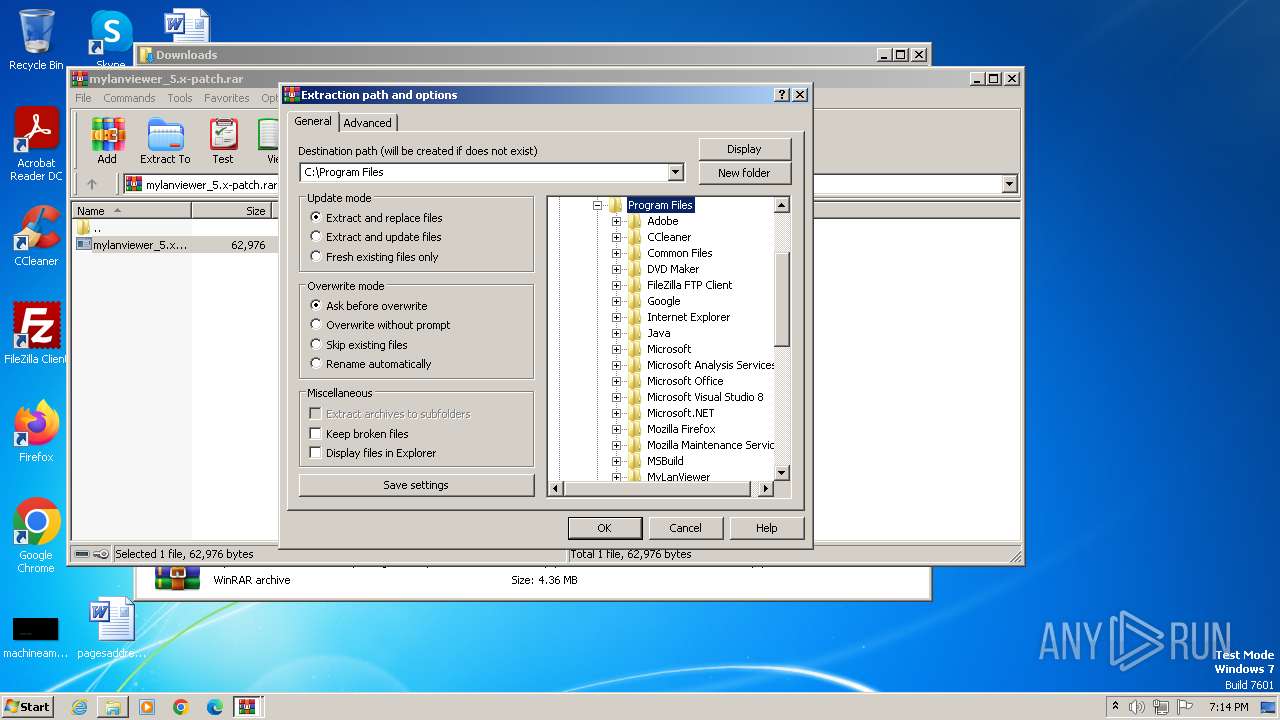Click the tree scroll down arrow
The image size is (1280, 720).
click(x=782, y=473)
